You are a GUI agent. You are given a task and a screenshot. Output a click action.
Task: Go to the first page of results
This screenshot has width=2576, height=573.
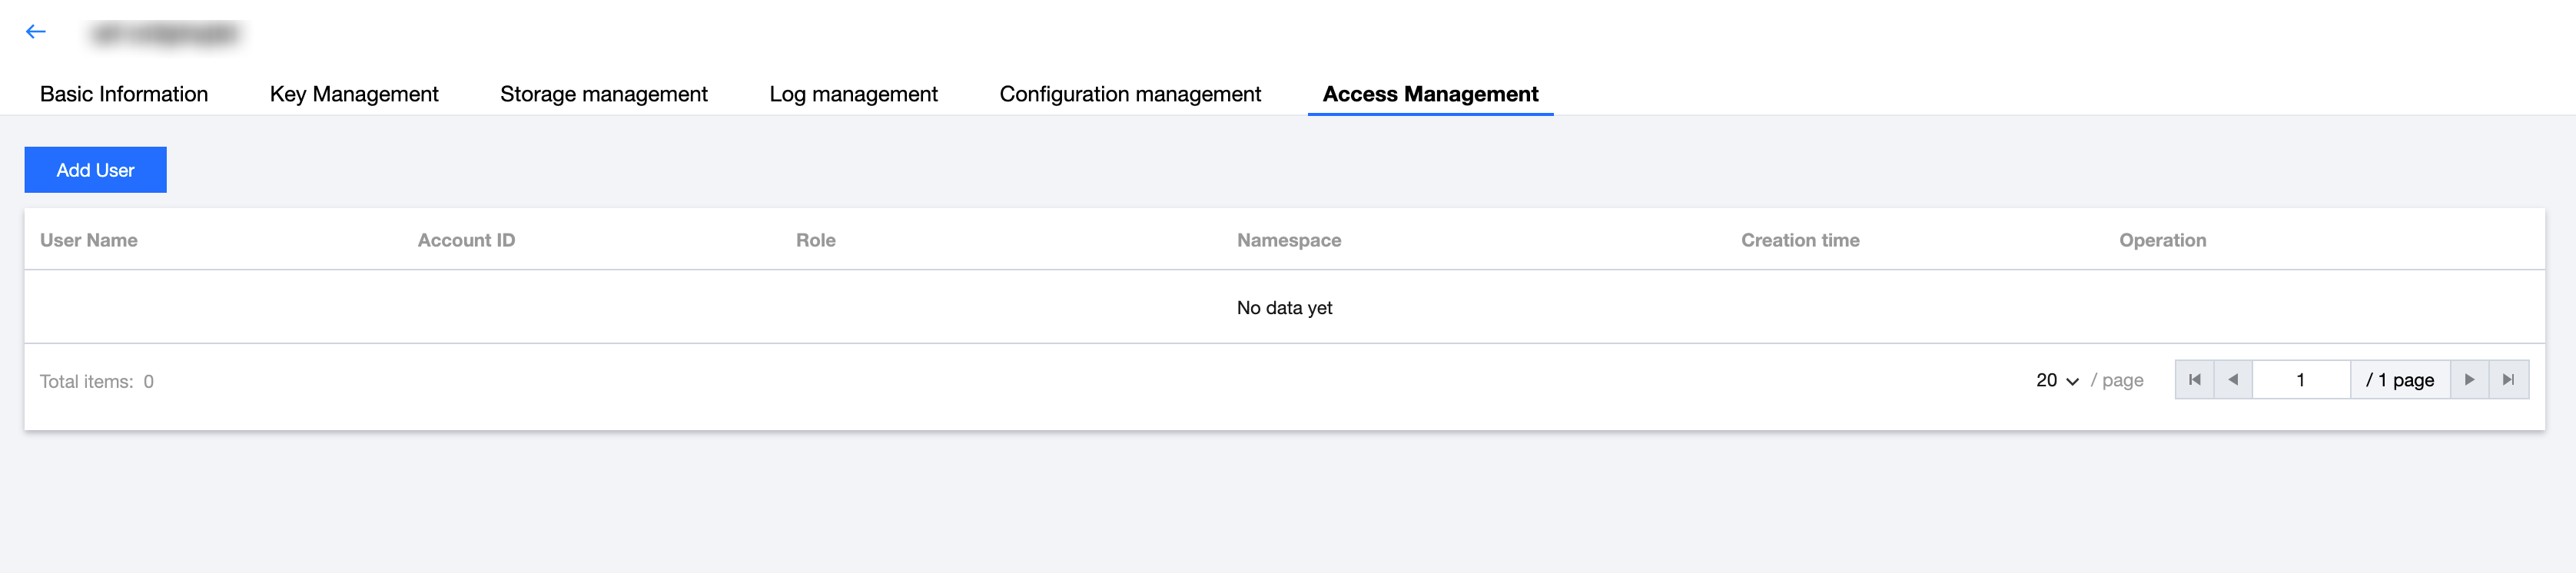point(2194,380)
